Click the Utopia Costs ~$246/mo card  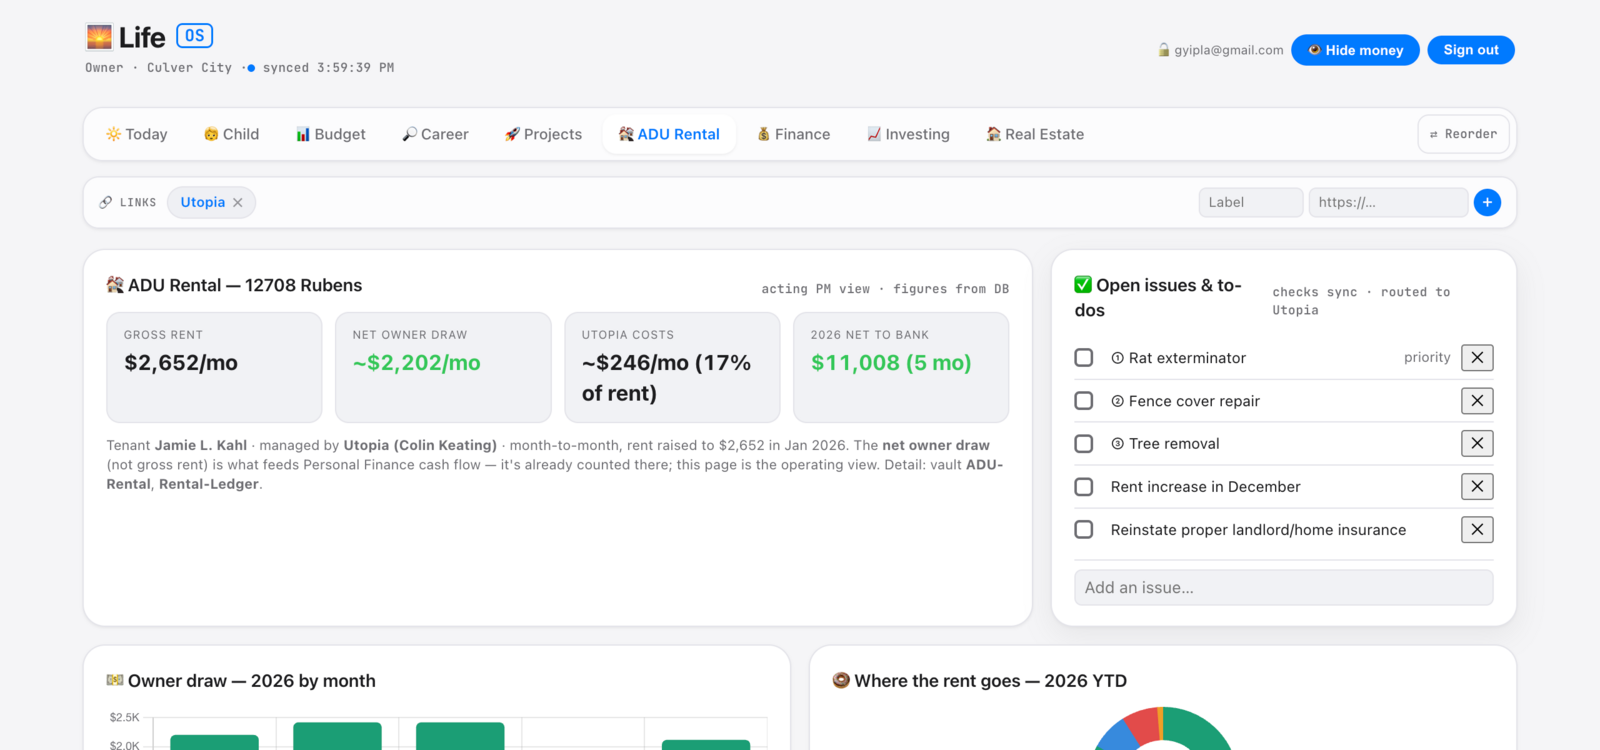(672, 367)
